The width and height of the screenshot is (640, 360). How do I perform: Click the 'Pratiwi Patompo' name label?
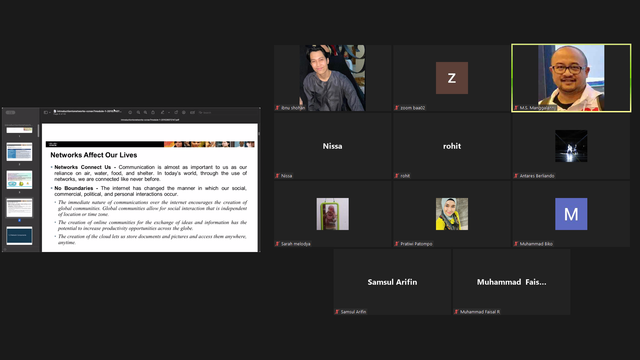pos(416,244)
